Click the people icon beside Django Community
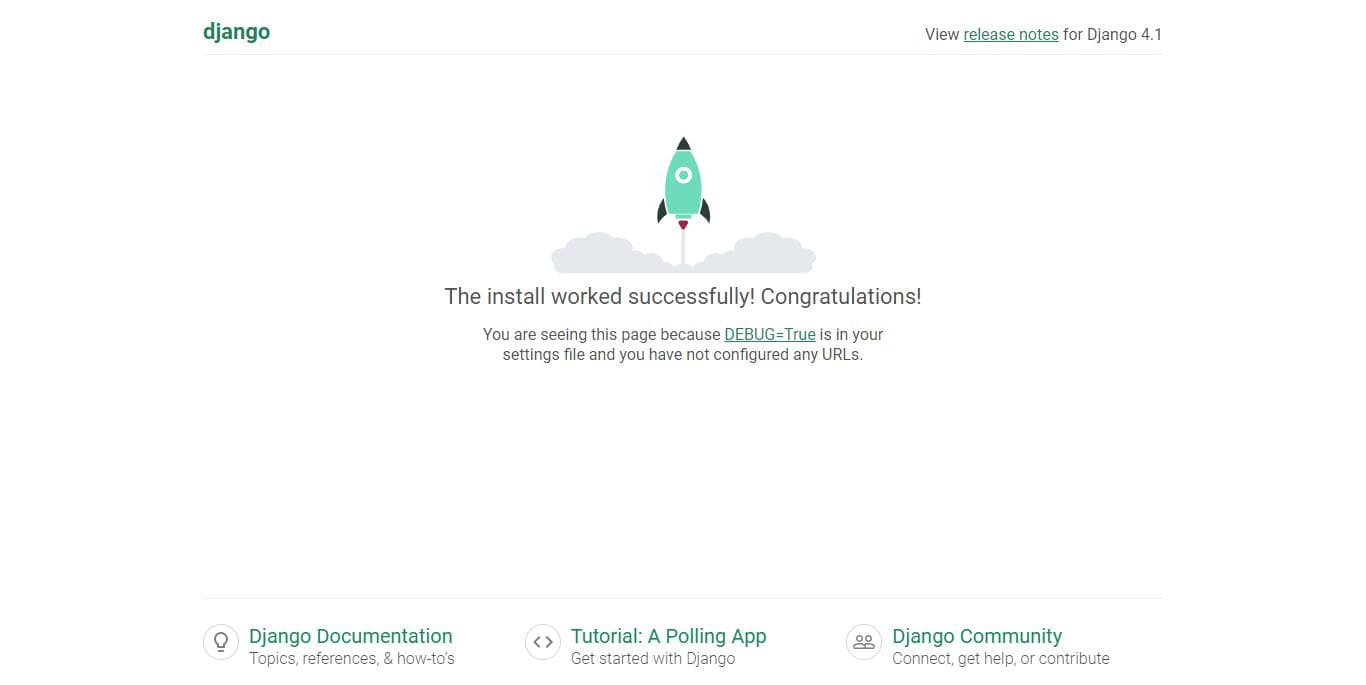 click(x=863, y=642)
